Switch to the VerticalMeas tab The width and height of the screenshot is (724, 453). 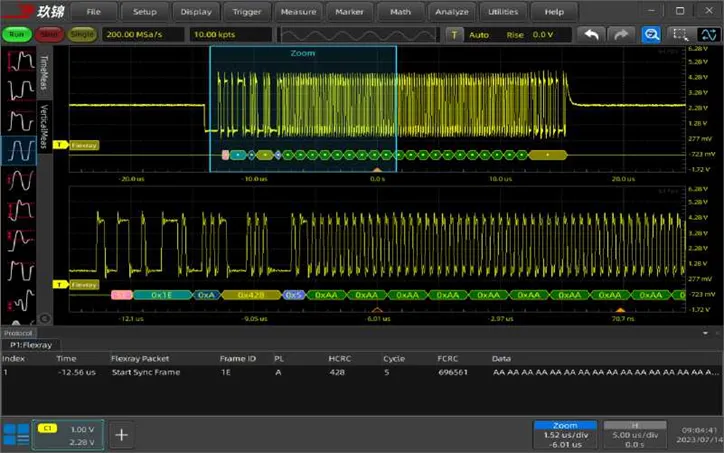coord(44,125)
